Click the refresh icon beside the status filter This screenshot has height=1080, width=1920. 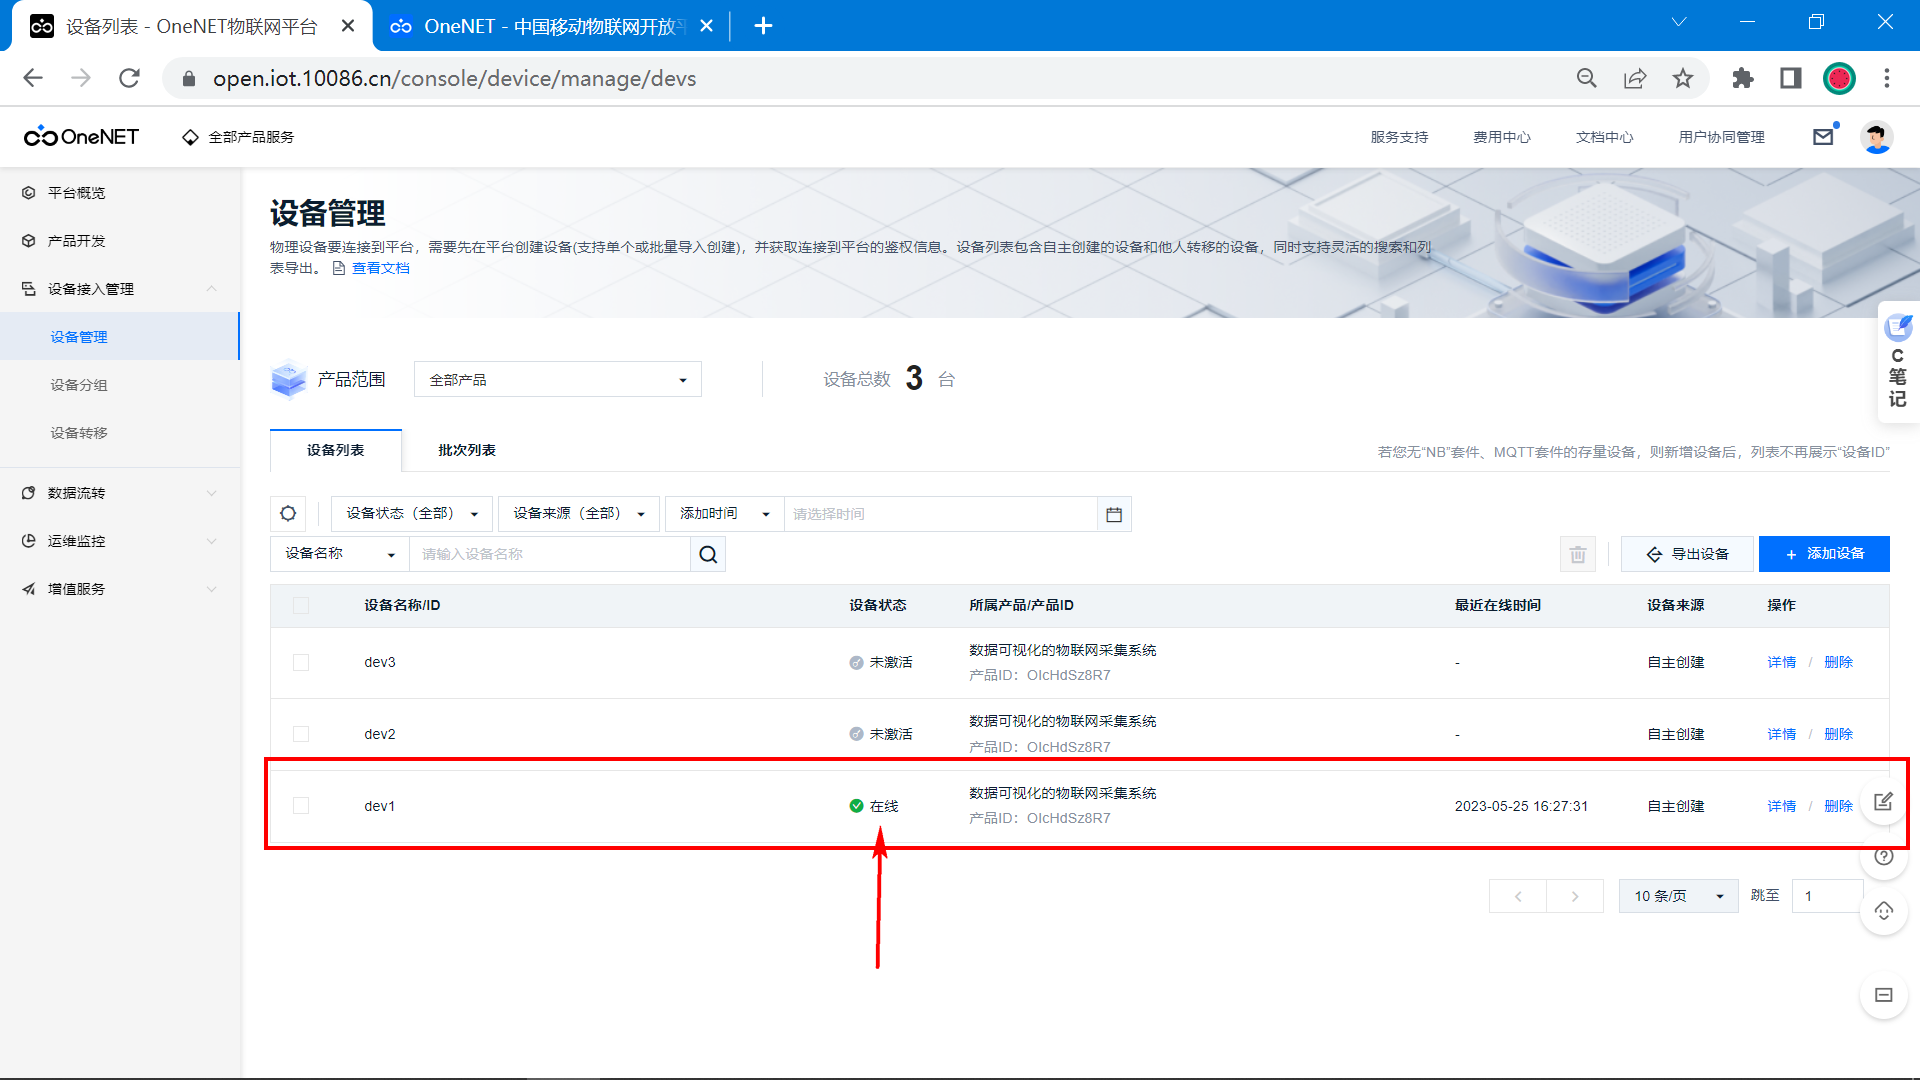coord(288,513)
